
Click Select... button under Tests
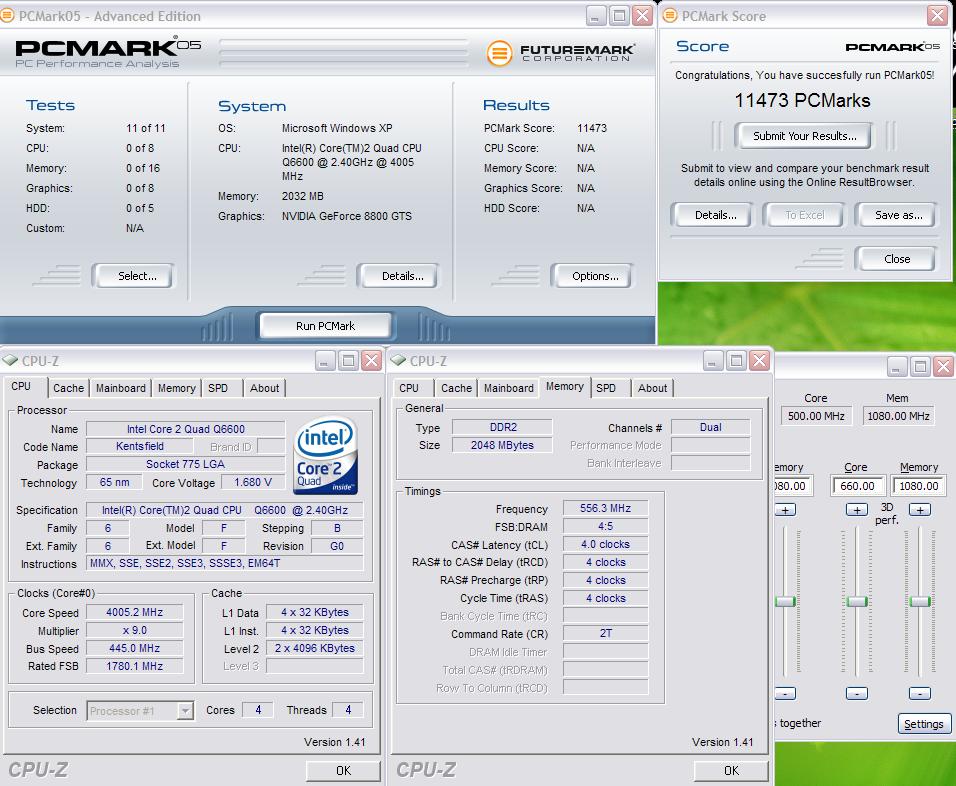click(x=135, y=276)
